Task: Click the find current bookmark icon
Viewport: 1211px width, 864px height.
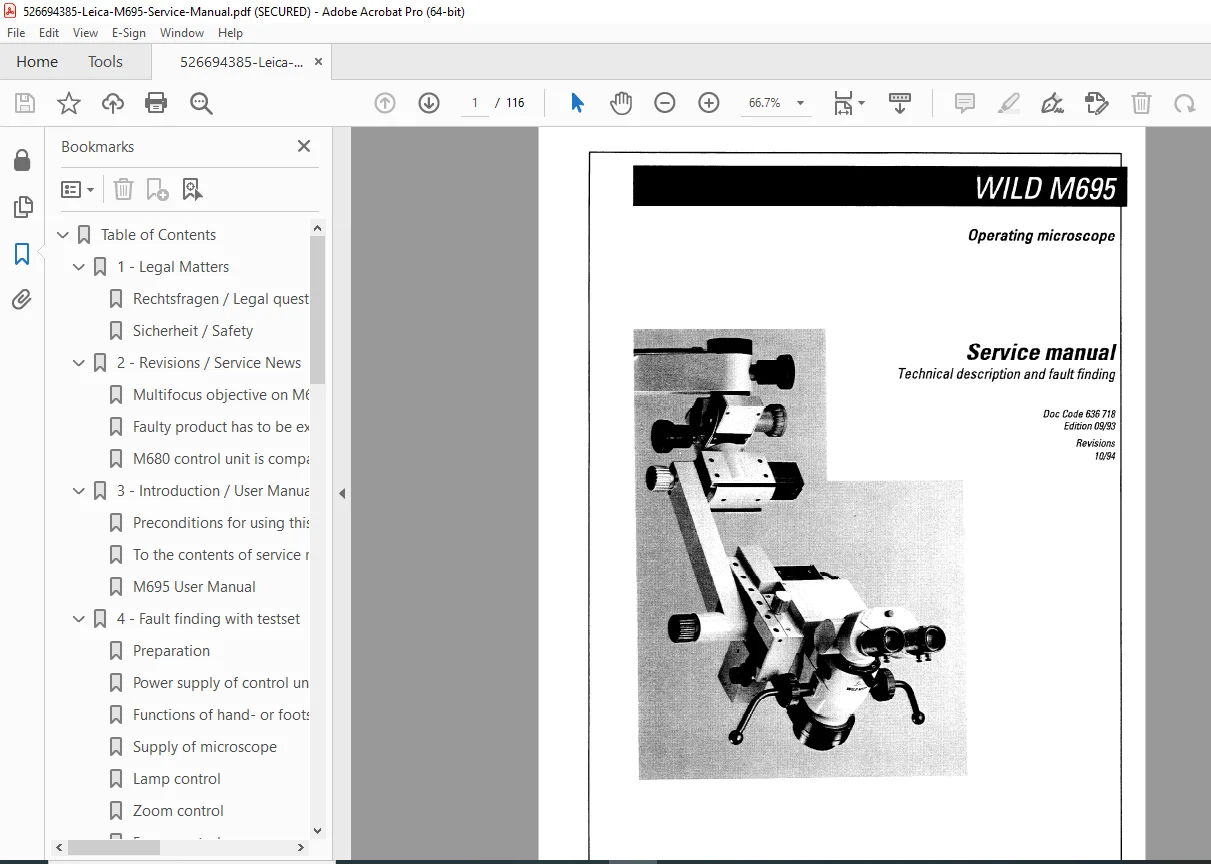Action: click(x=192, y=189)
